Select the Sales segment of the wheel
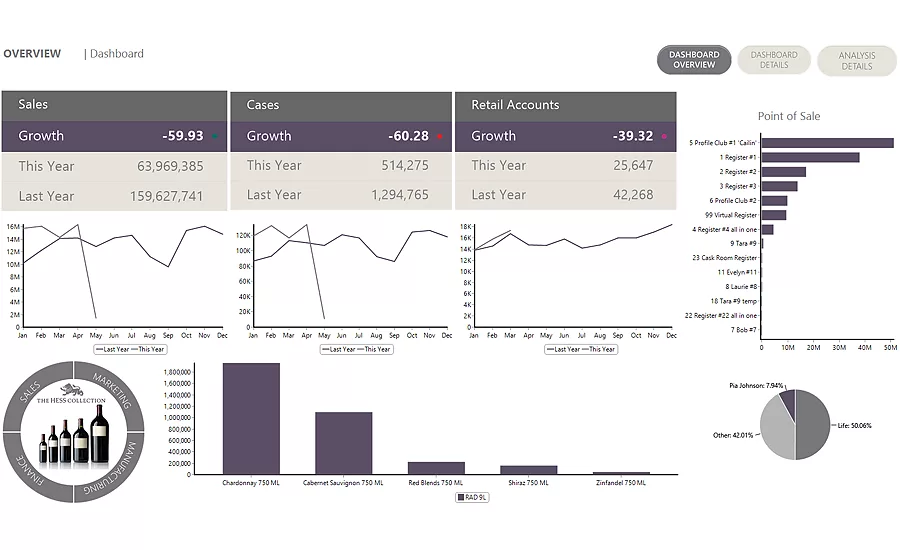 tap(32, 390)
